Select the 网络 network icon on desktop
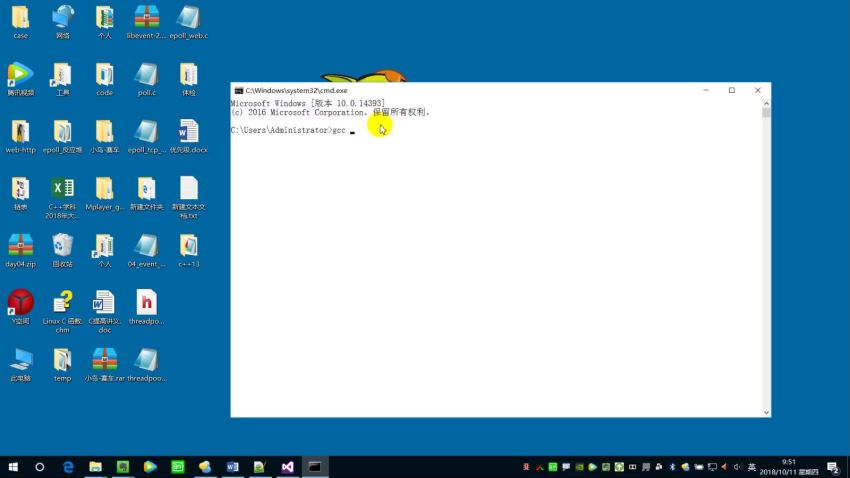Image resolution: width=850 pixels, height=478 pixels. tap(62, 22)
